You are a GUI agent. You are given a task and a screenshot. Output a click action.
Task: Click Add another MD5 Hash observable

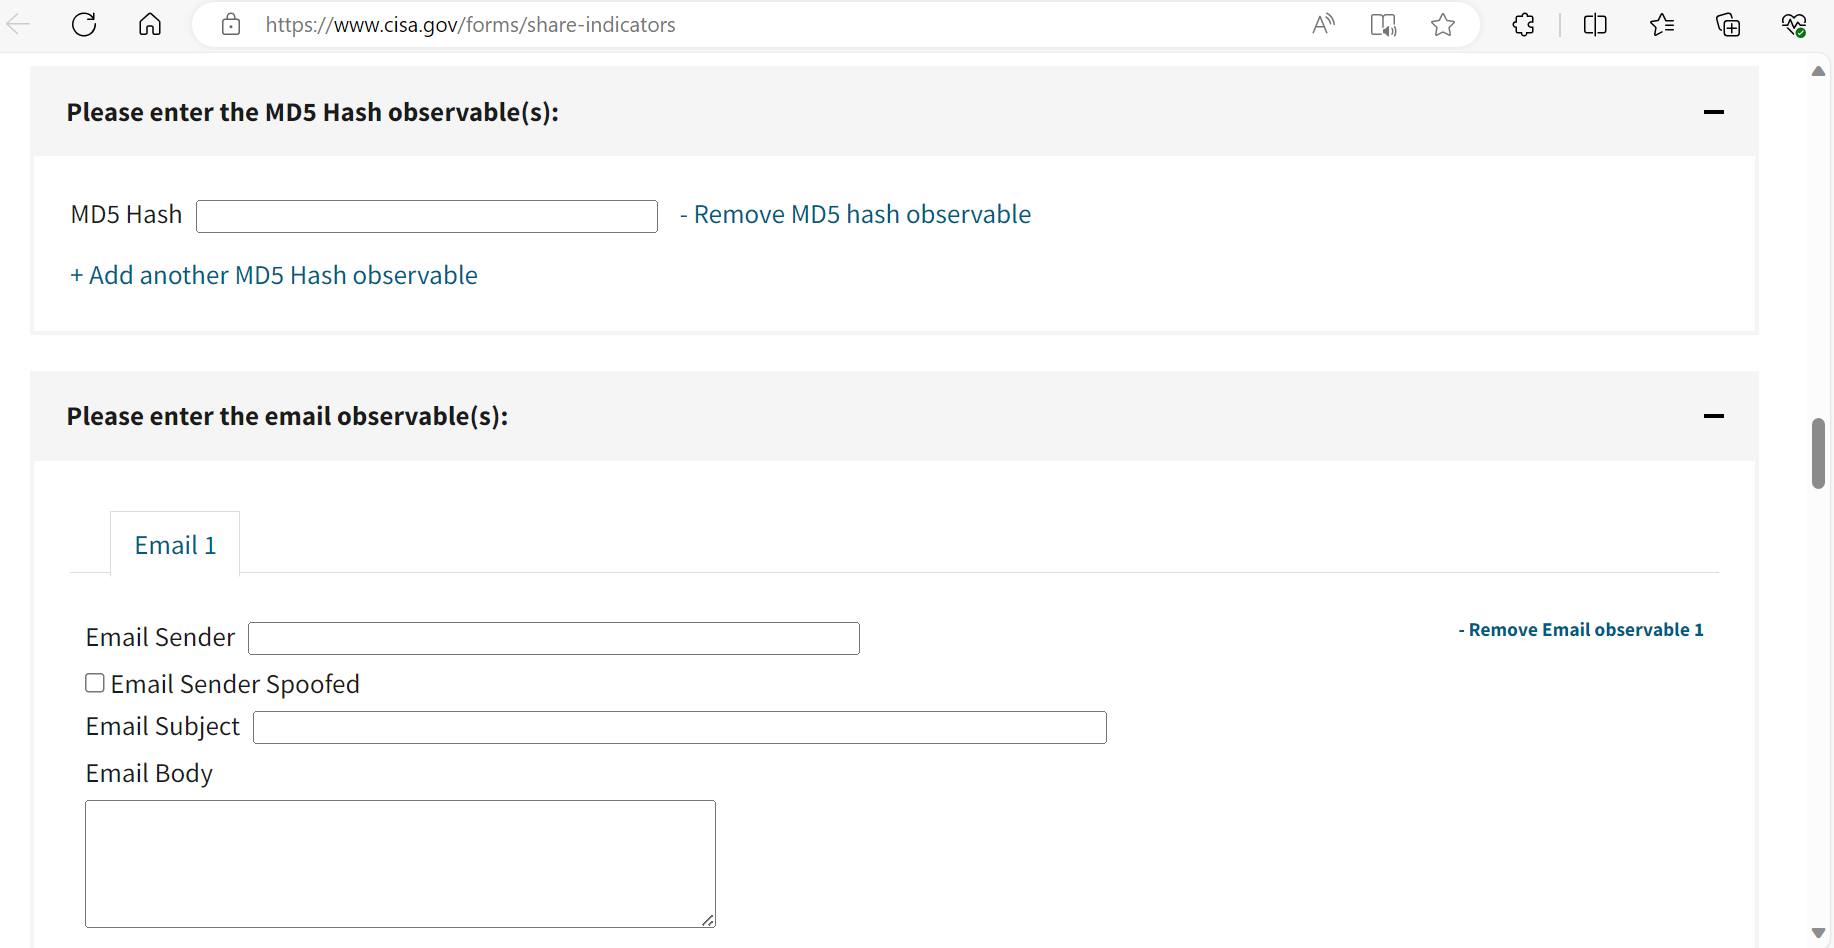(x=274, y=276)
